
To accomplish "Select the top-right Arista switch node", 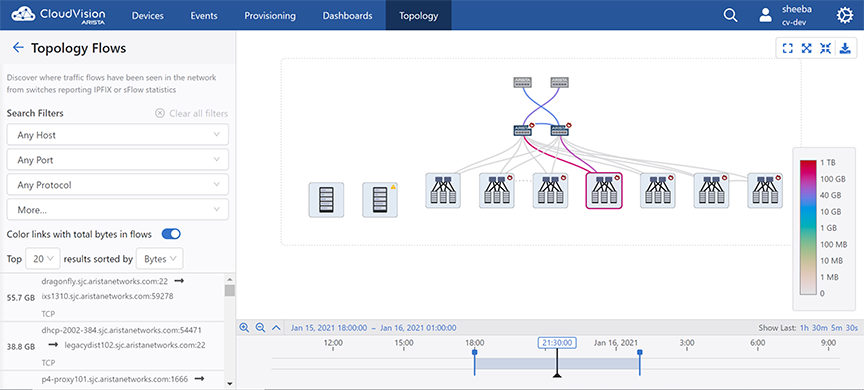I will [559, 83].
